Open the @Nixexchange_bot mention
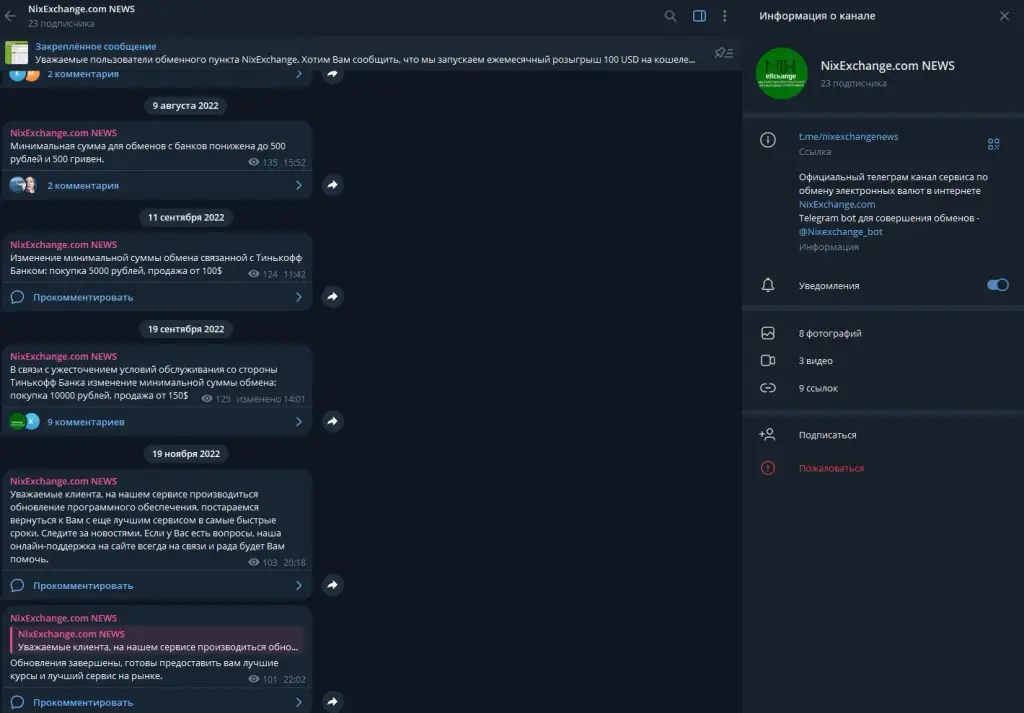This screenshot has width=1024, height=713. coord(840,232)
